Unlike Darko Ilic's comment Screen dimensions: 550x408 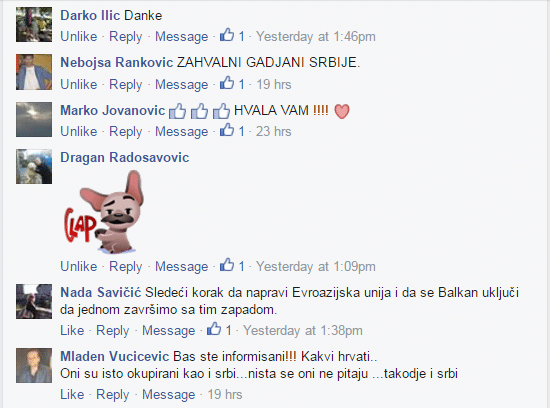click(79, 36)
